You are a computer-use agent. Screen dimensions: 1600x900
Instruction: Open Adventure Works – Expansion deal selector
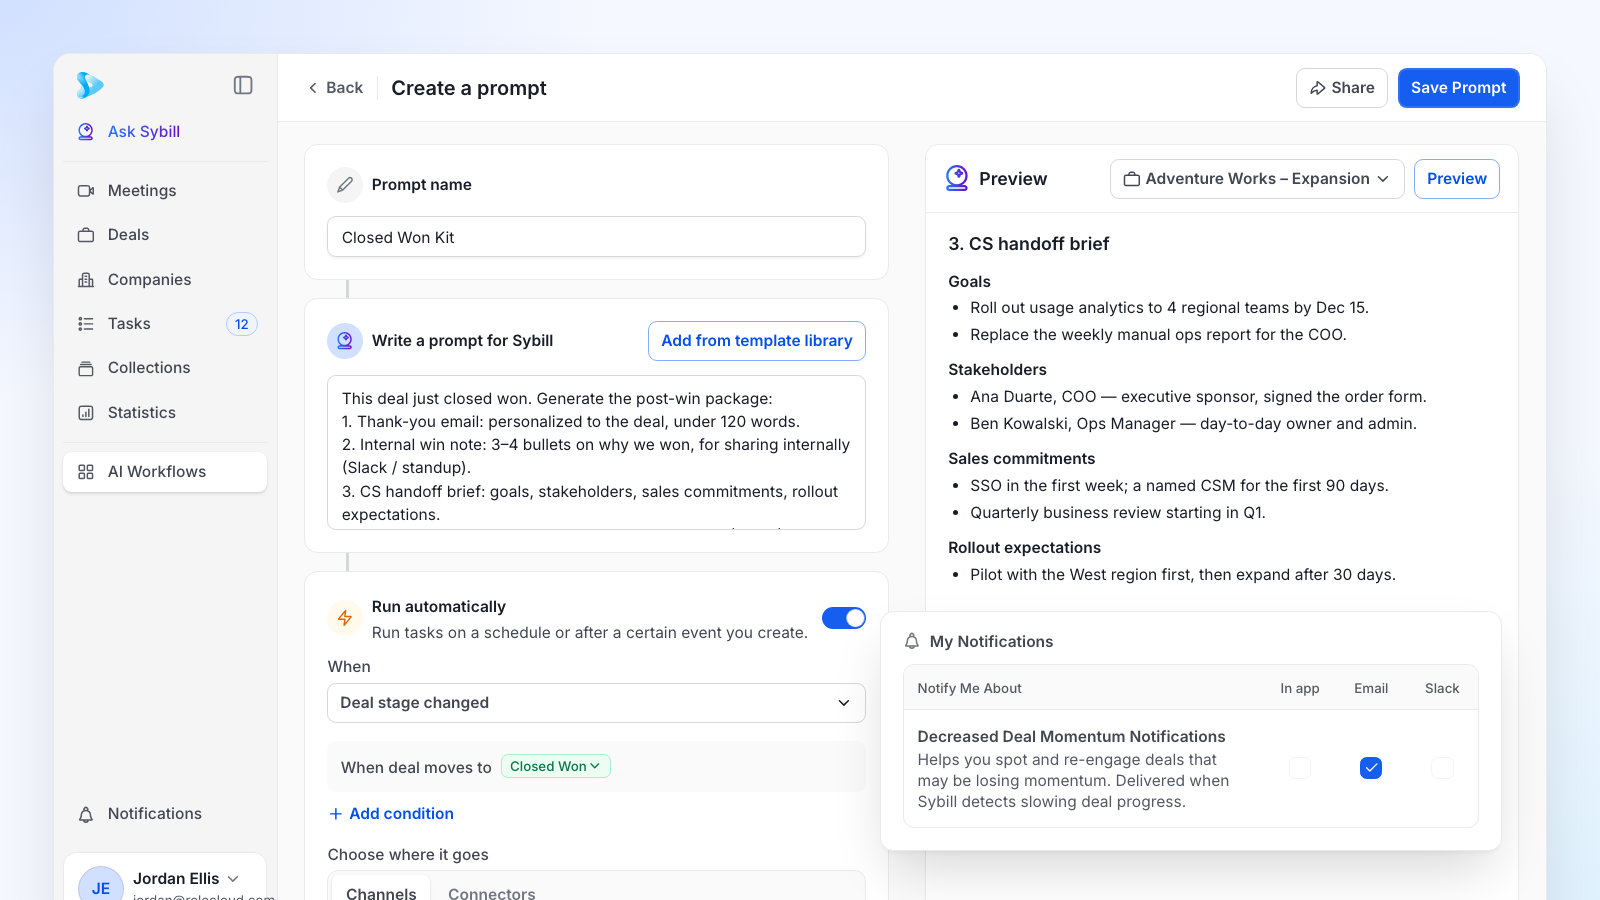[x=1257, y=179]
